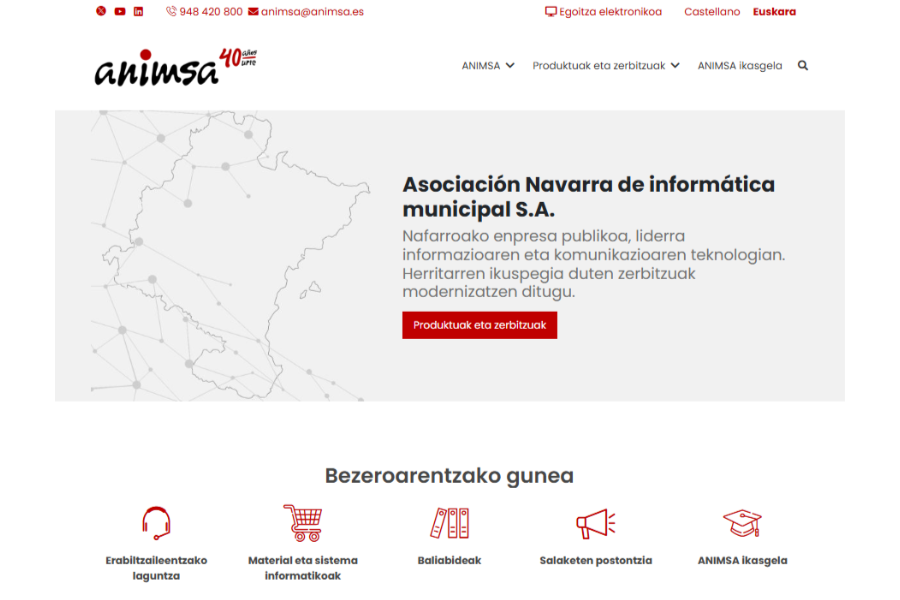
Task: Open the X (Twitter) social icon
Action: pyautogui.click(x=101, y=11)
